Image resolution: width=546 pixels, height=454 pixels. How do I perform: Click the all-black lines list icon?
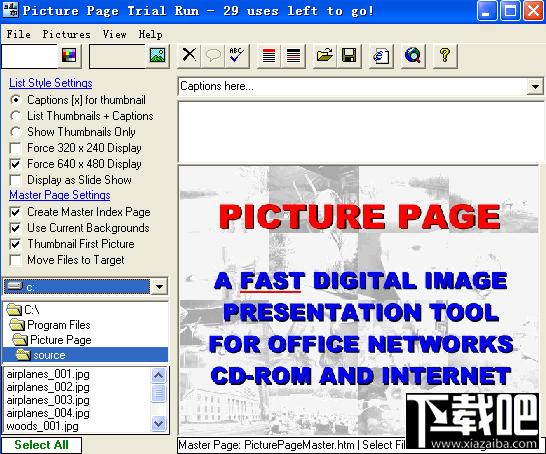(x=293, y=56)
